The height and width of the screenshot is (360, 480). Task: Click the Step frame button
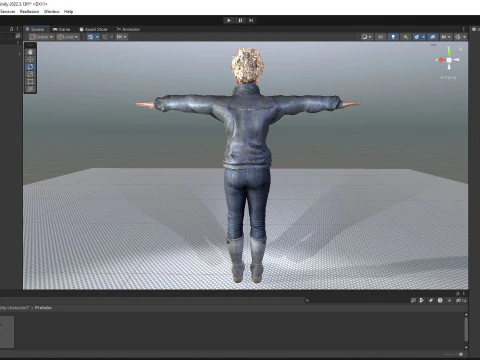click(x=251, y=20)
